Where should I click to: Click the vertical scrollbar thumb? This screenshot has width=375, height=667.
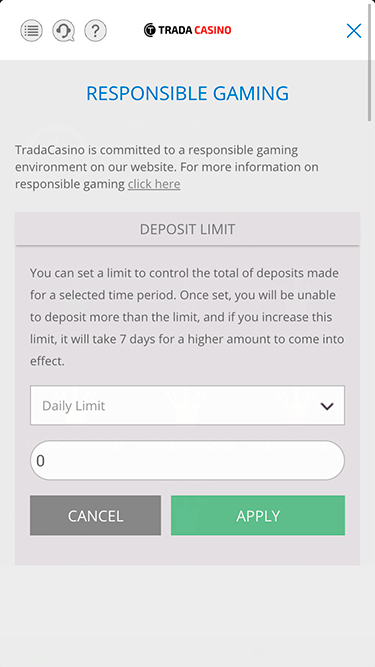point(370,62)
